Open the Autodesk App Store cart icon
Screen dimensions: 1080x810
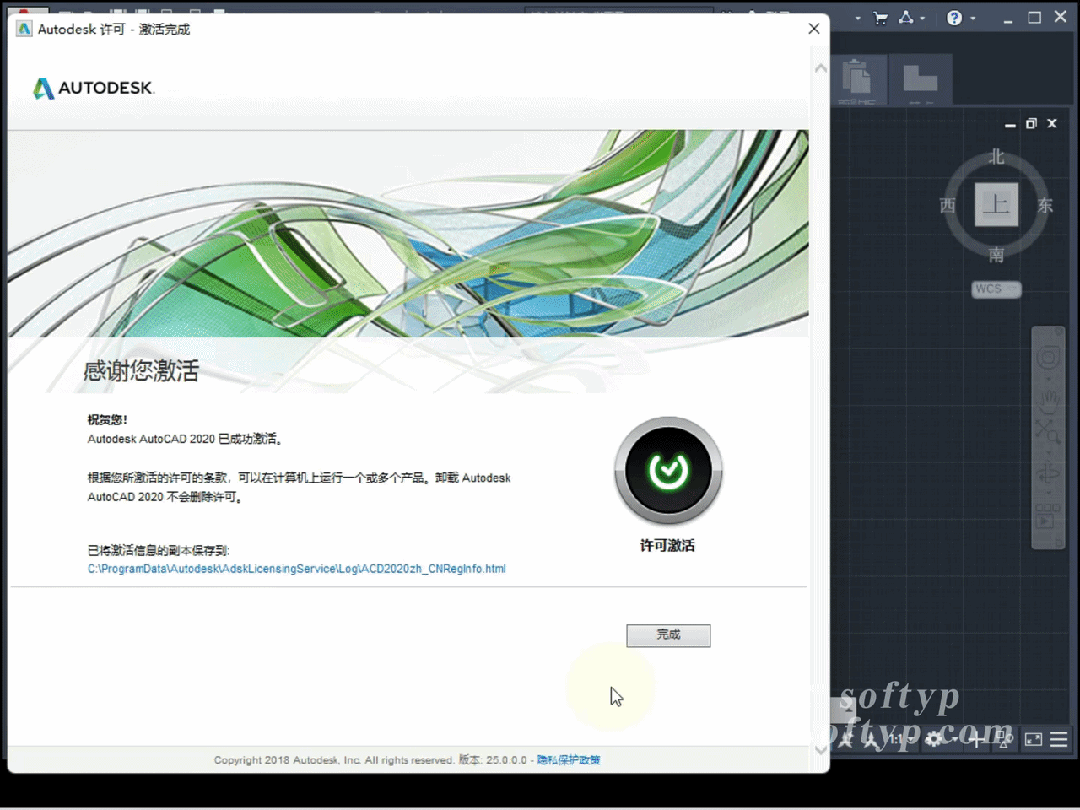tap(880, 19)
